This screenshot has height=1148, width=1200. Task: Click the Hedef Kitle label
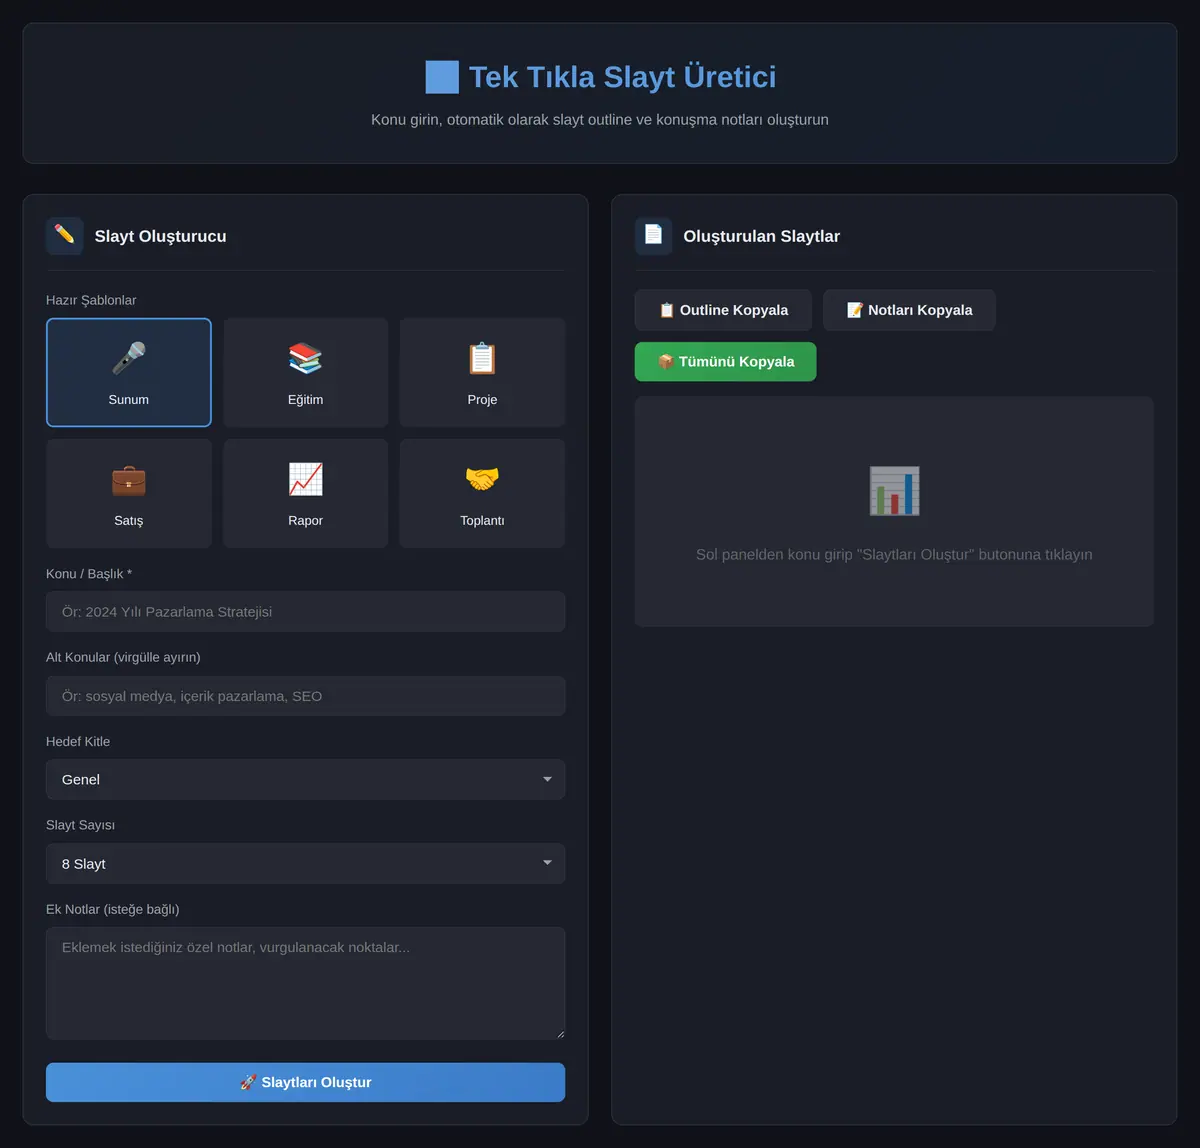(78, 741)
